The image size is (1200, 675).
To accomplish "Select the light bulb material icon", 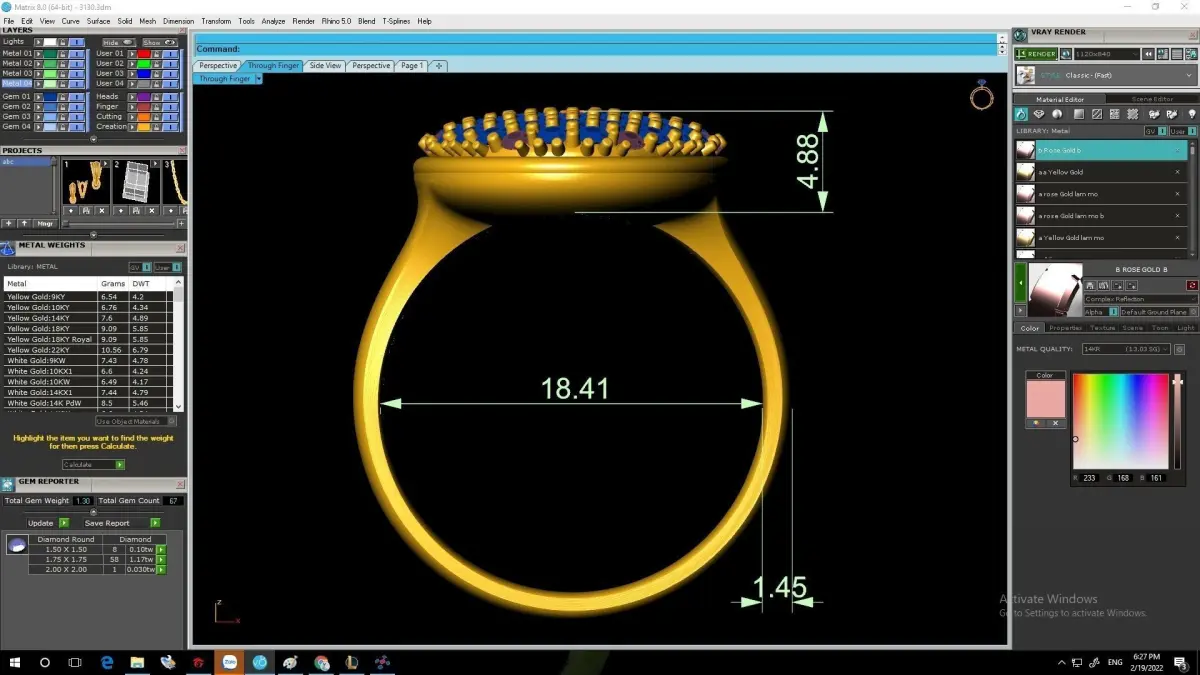I will (x=1191, y=115).
